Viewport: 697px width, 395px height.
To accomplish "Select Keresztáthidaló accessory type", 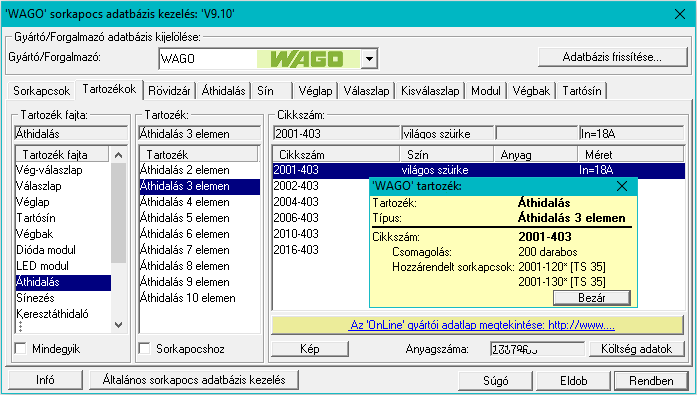I will pos(63,314).
